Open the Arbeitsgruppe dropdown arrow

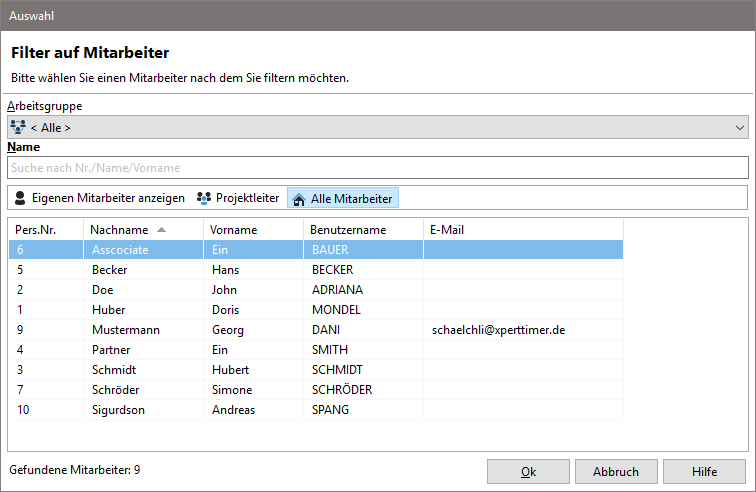pos(740,127)
